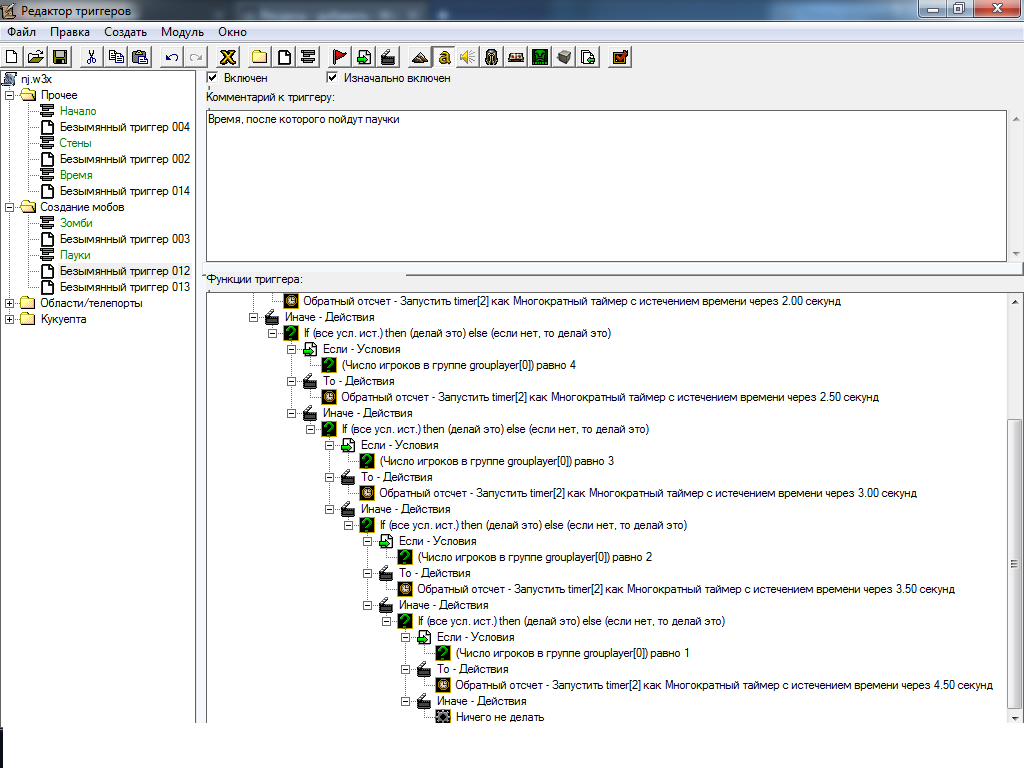Collapse 'То - Действия' above 2.50 секунд action
The image size is (1024, 768).
click(x=291, y=381)
